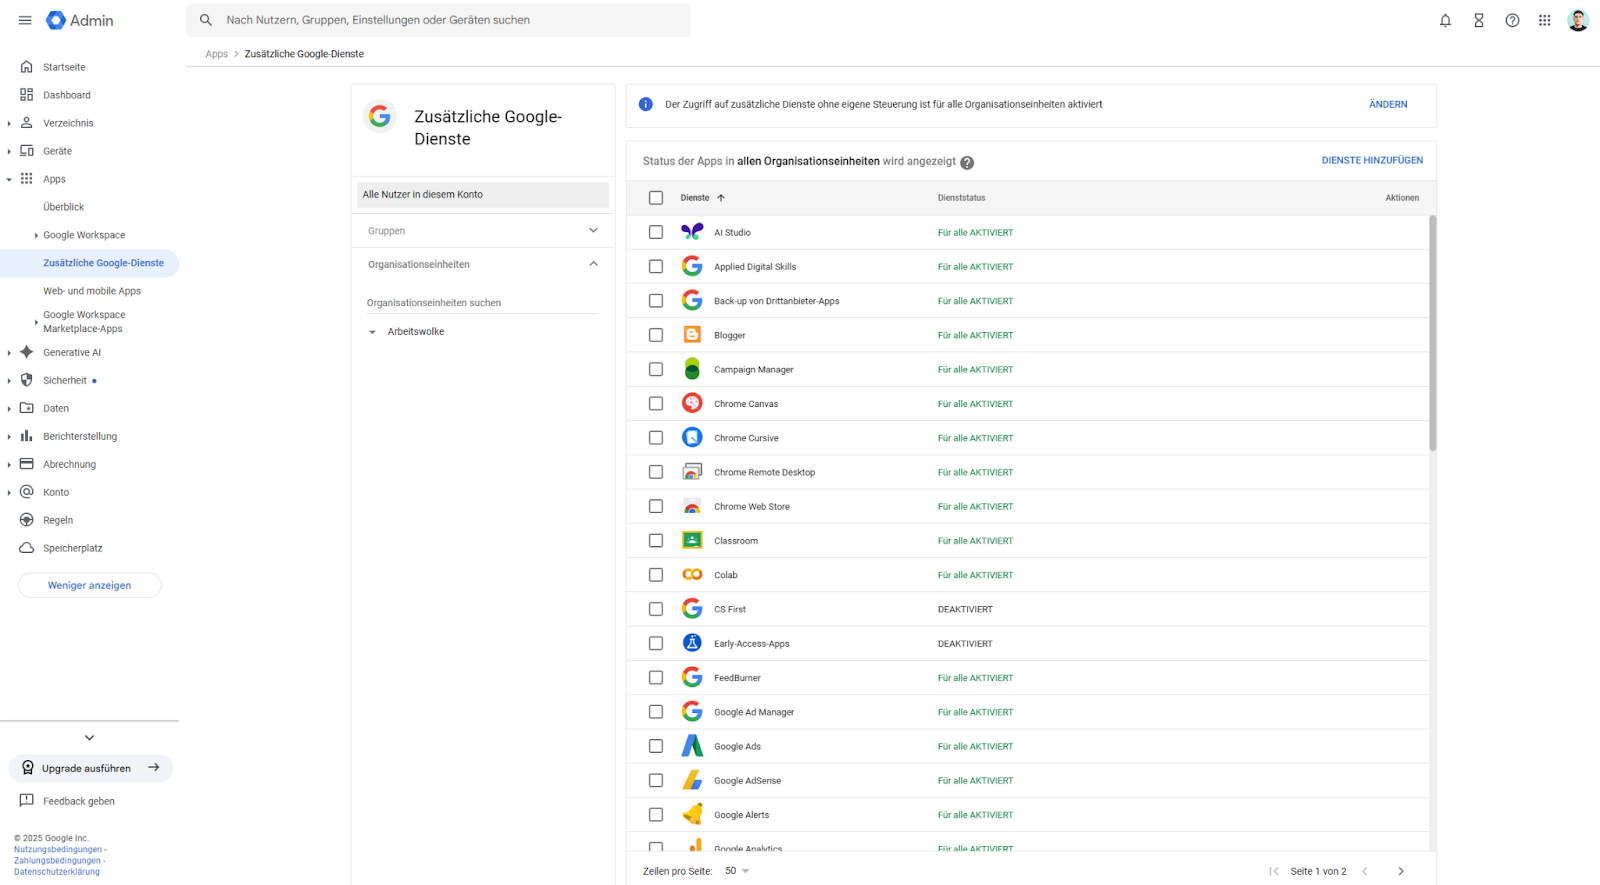Click the ÄNDERN link

pyautogui.click(x=1388, y=104)
